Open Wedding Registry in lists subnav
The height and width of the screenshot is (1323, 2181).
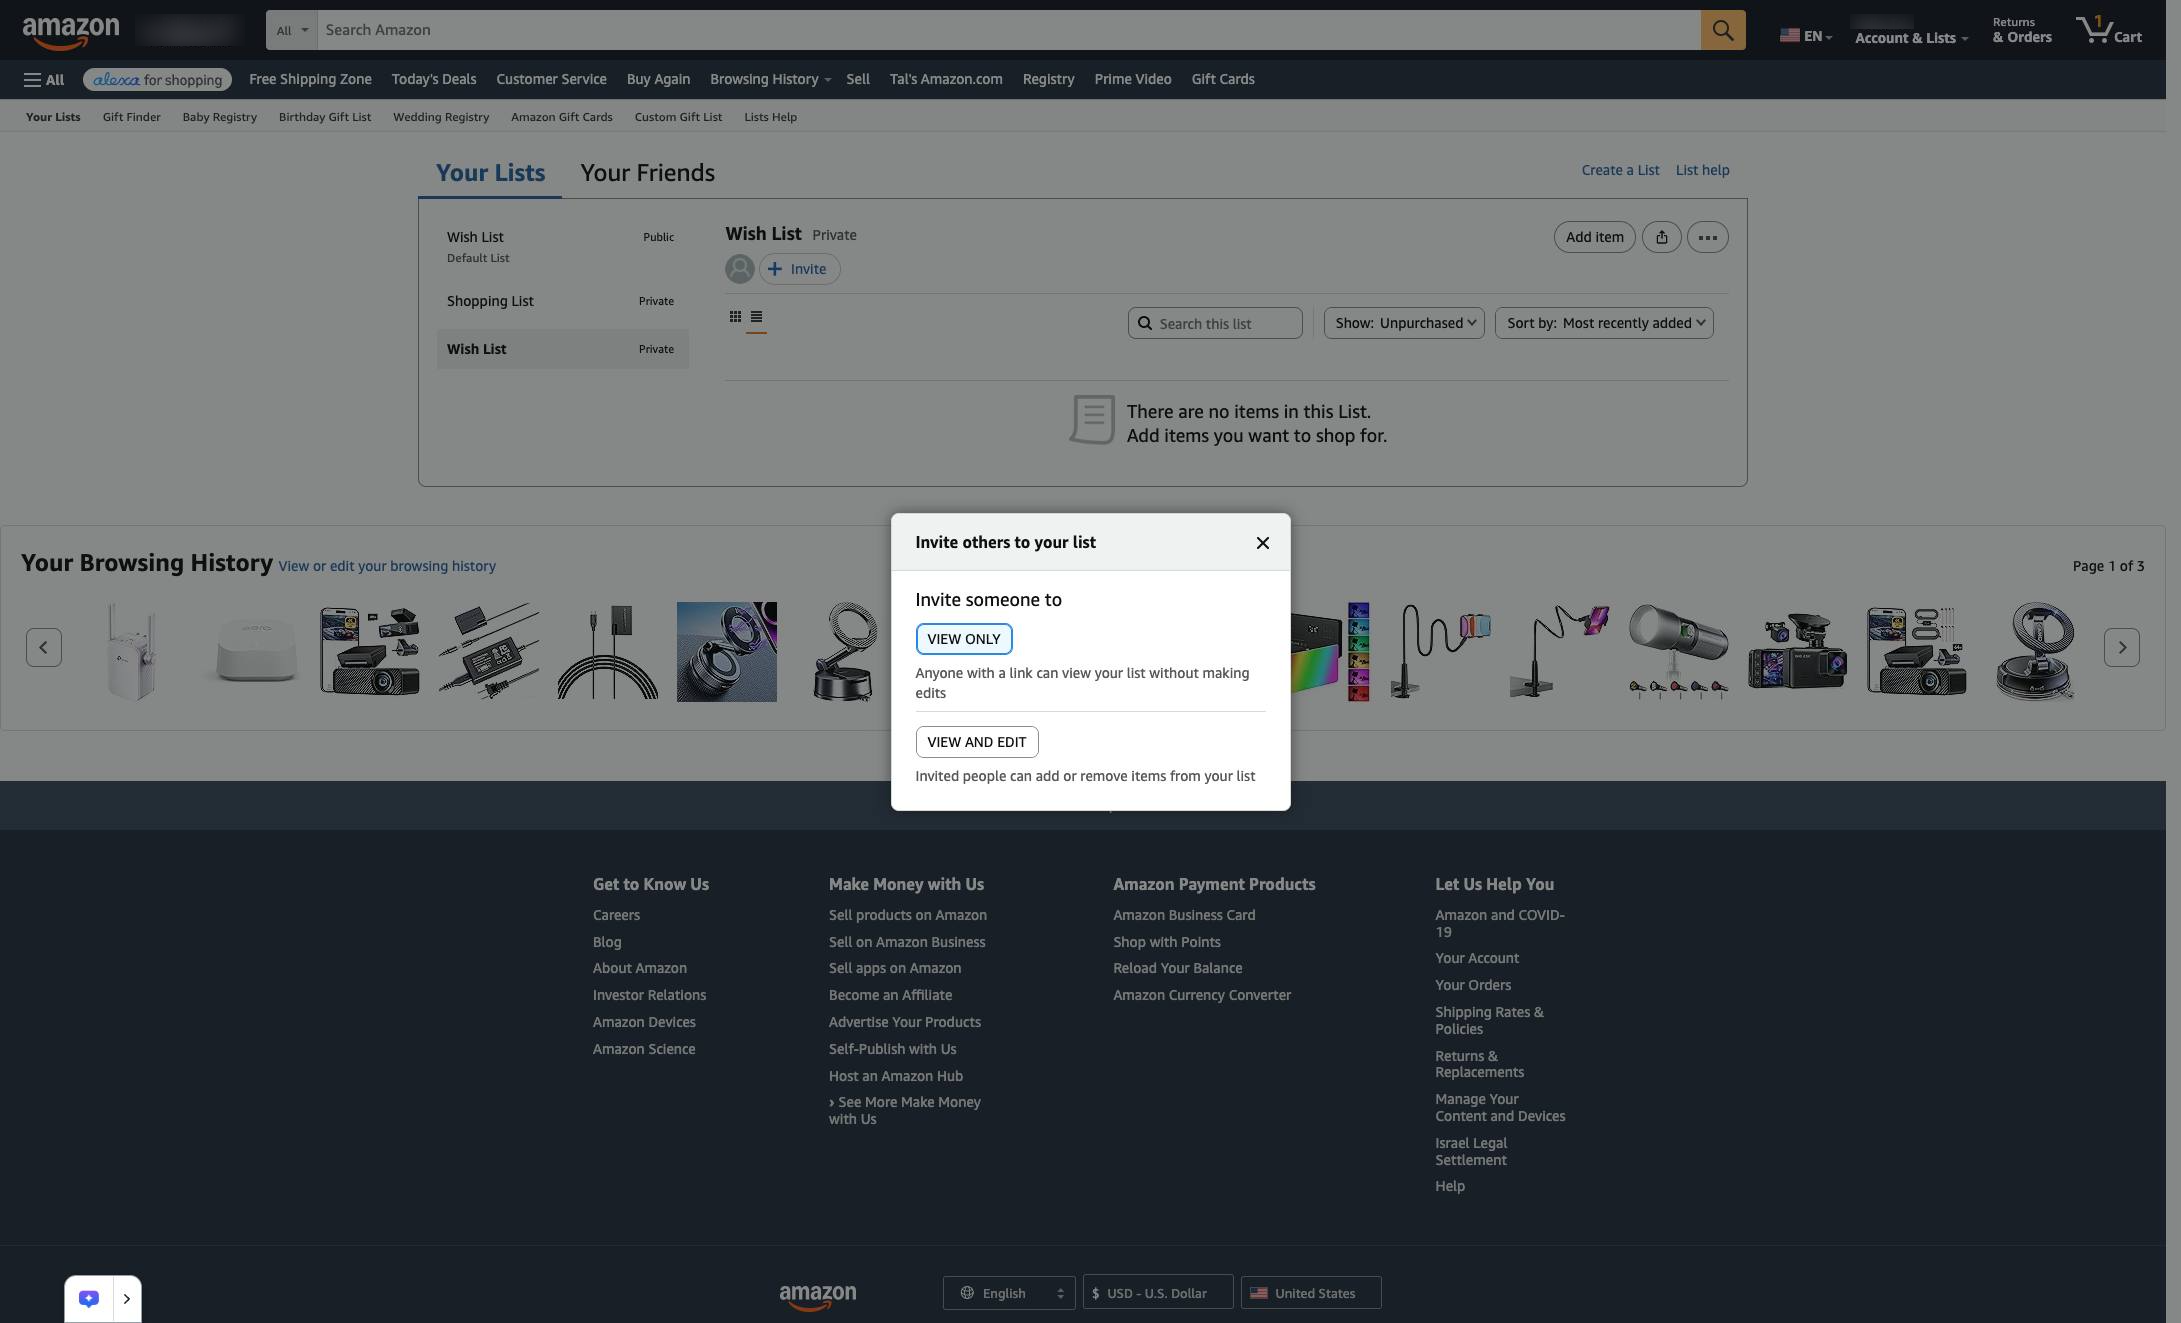(441, 117)
